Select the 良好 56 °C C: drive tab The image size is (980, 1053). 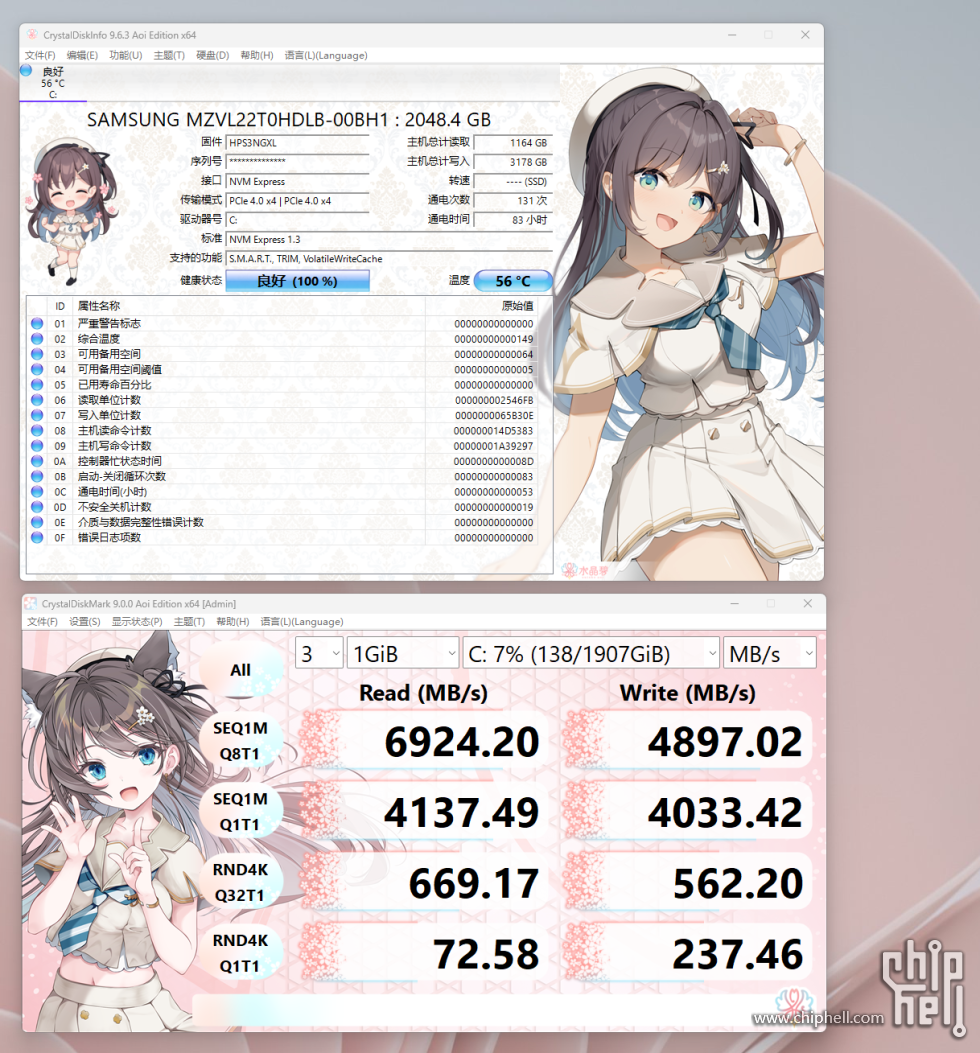tap(53, 83)
